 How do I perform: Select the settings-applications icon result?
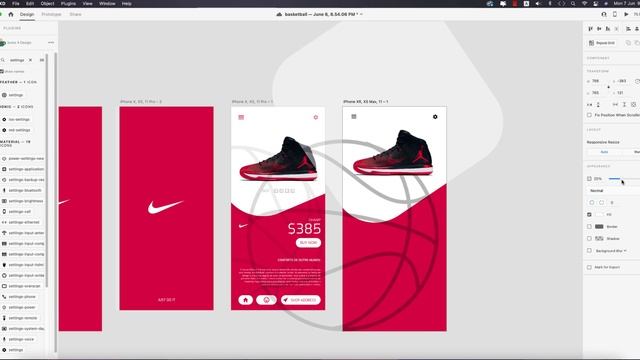coord(23,169)
